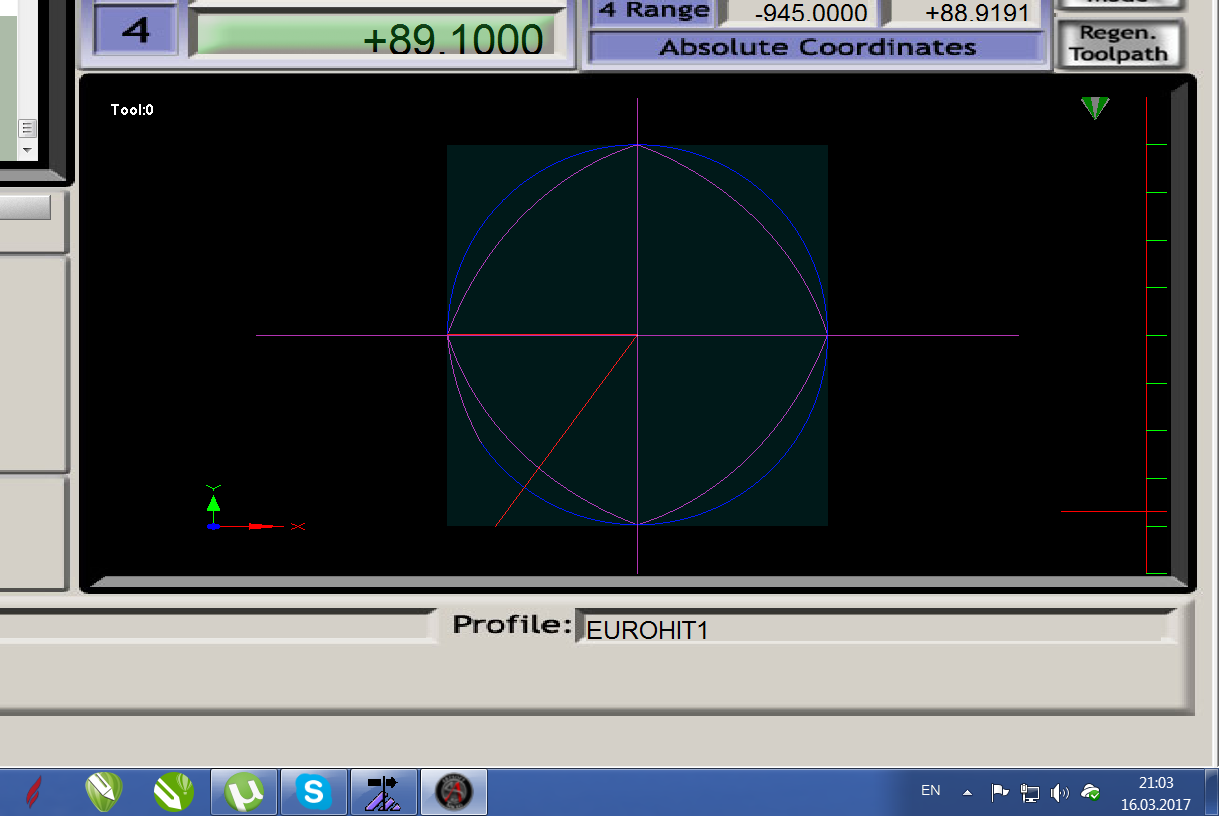Click the red vertical scale bar in toolpath view

(x=1146, y=335)
